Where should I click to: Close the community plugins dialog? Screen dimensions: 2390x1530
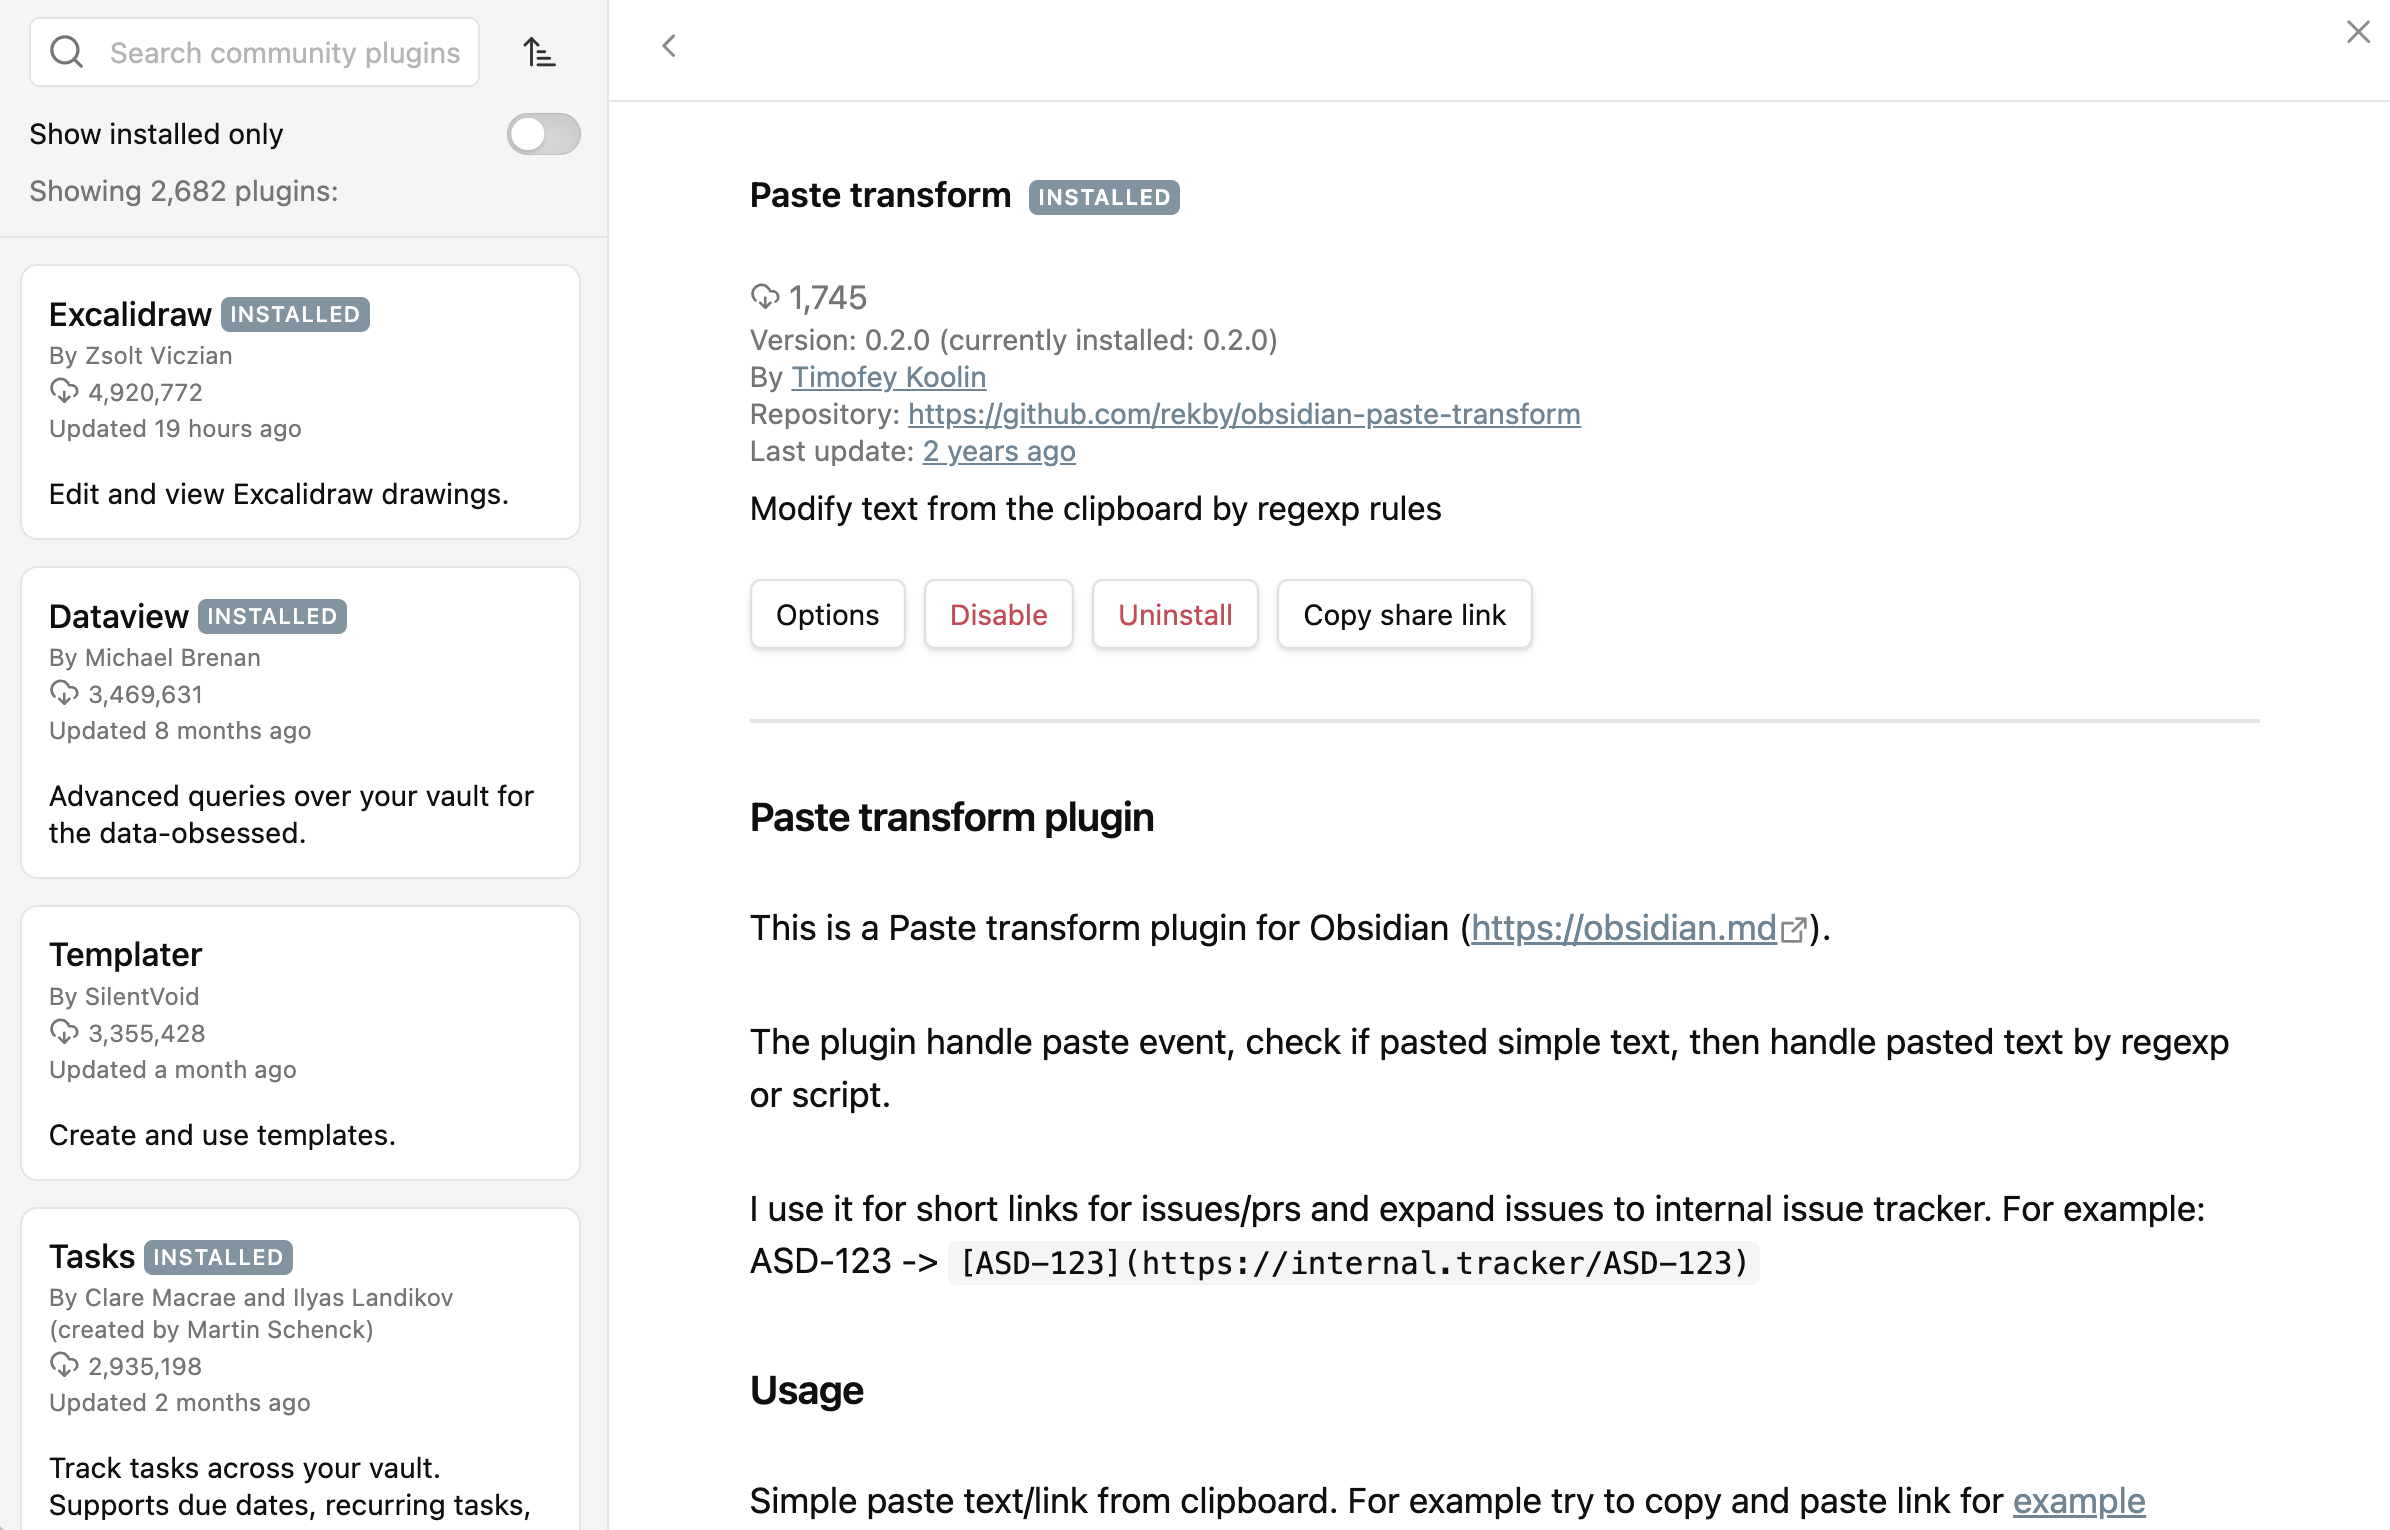2358,32
